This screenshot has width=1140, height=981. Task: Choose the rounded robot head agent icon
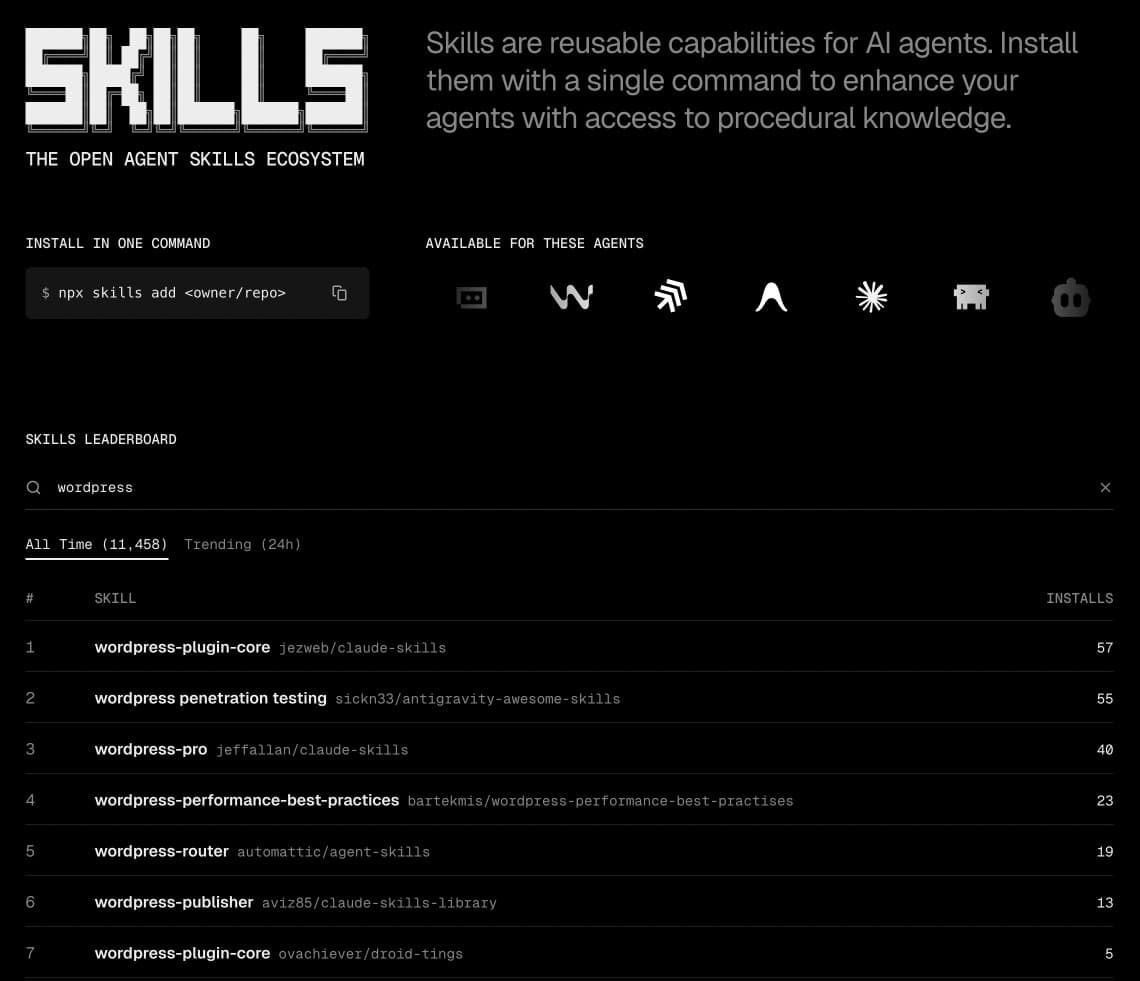(1070, 298)
